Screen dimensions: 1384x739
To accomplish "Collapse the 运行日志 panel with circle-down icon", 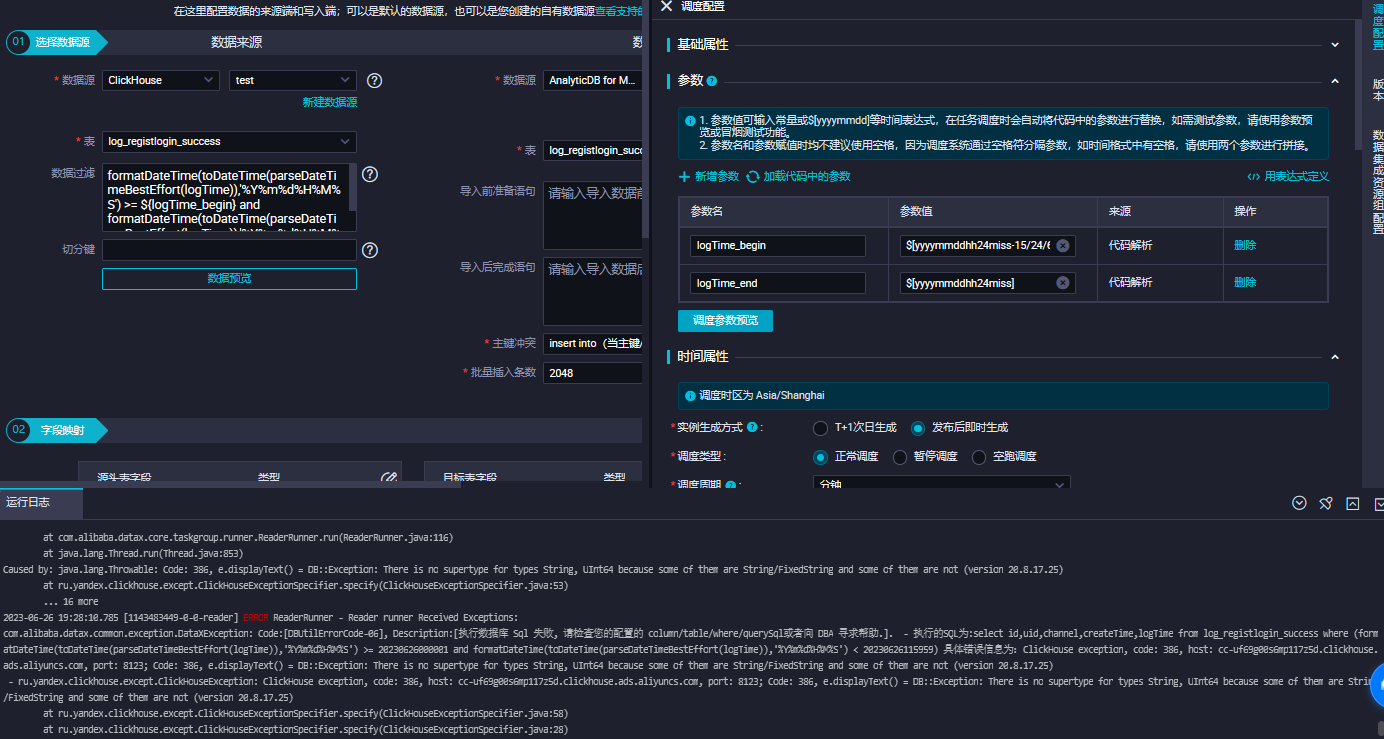I will [x=1299, y=503].
